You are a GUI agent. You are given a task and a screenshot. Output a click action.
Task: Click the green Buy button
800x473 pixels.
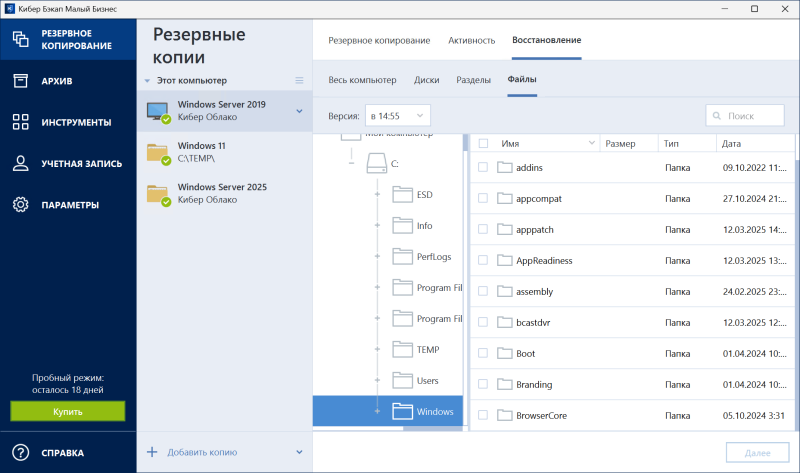point(68,411)
